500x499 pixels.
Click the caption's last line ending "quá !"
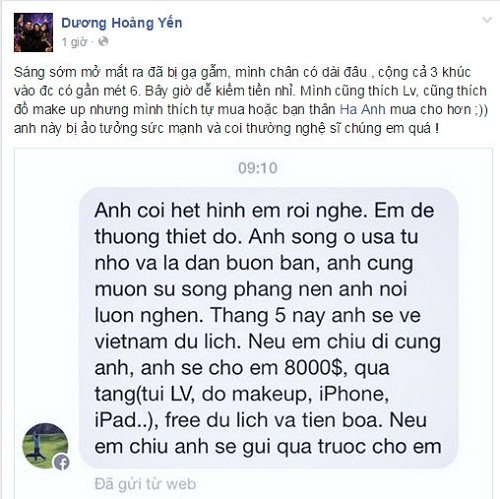point(226,128)
